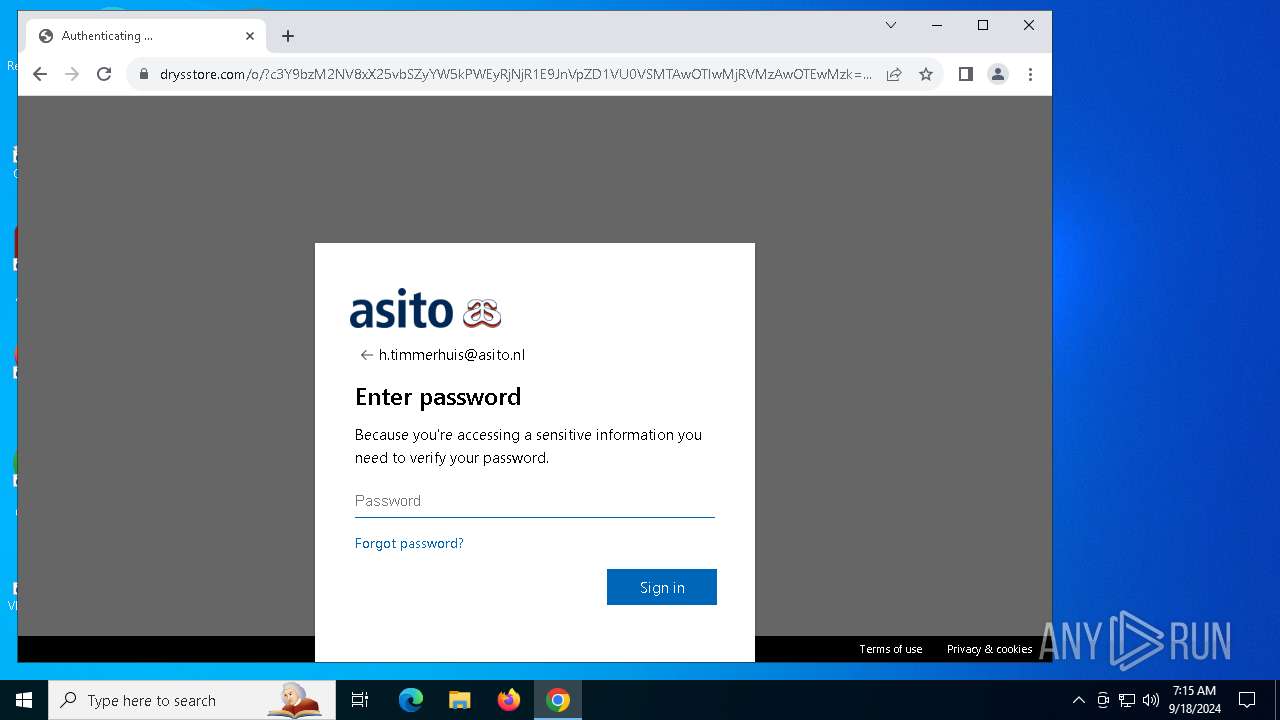Image resolution: width=1280 pixels, height=720 pixels.
Task: Click the asito logo
Action: (x=426, y=309)
